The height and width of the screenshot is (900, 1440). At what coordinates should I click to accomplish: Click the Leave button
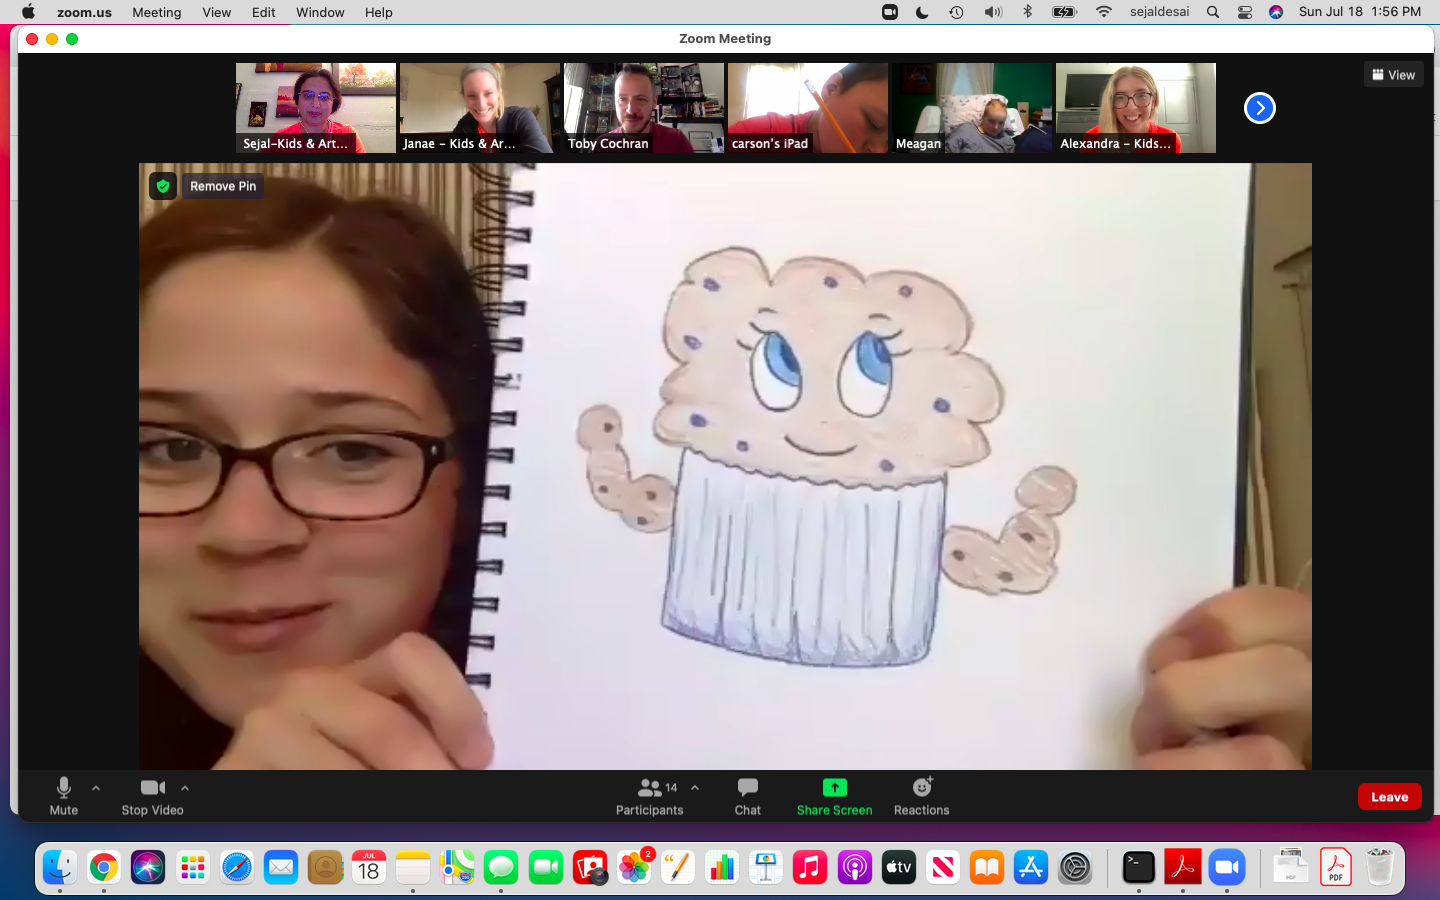coord(1388,797)
